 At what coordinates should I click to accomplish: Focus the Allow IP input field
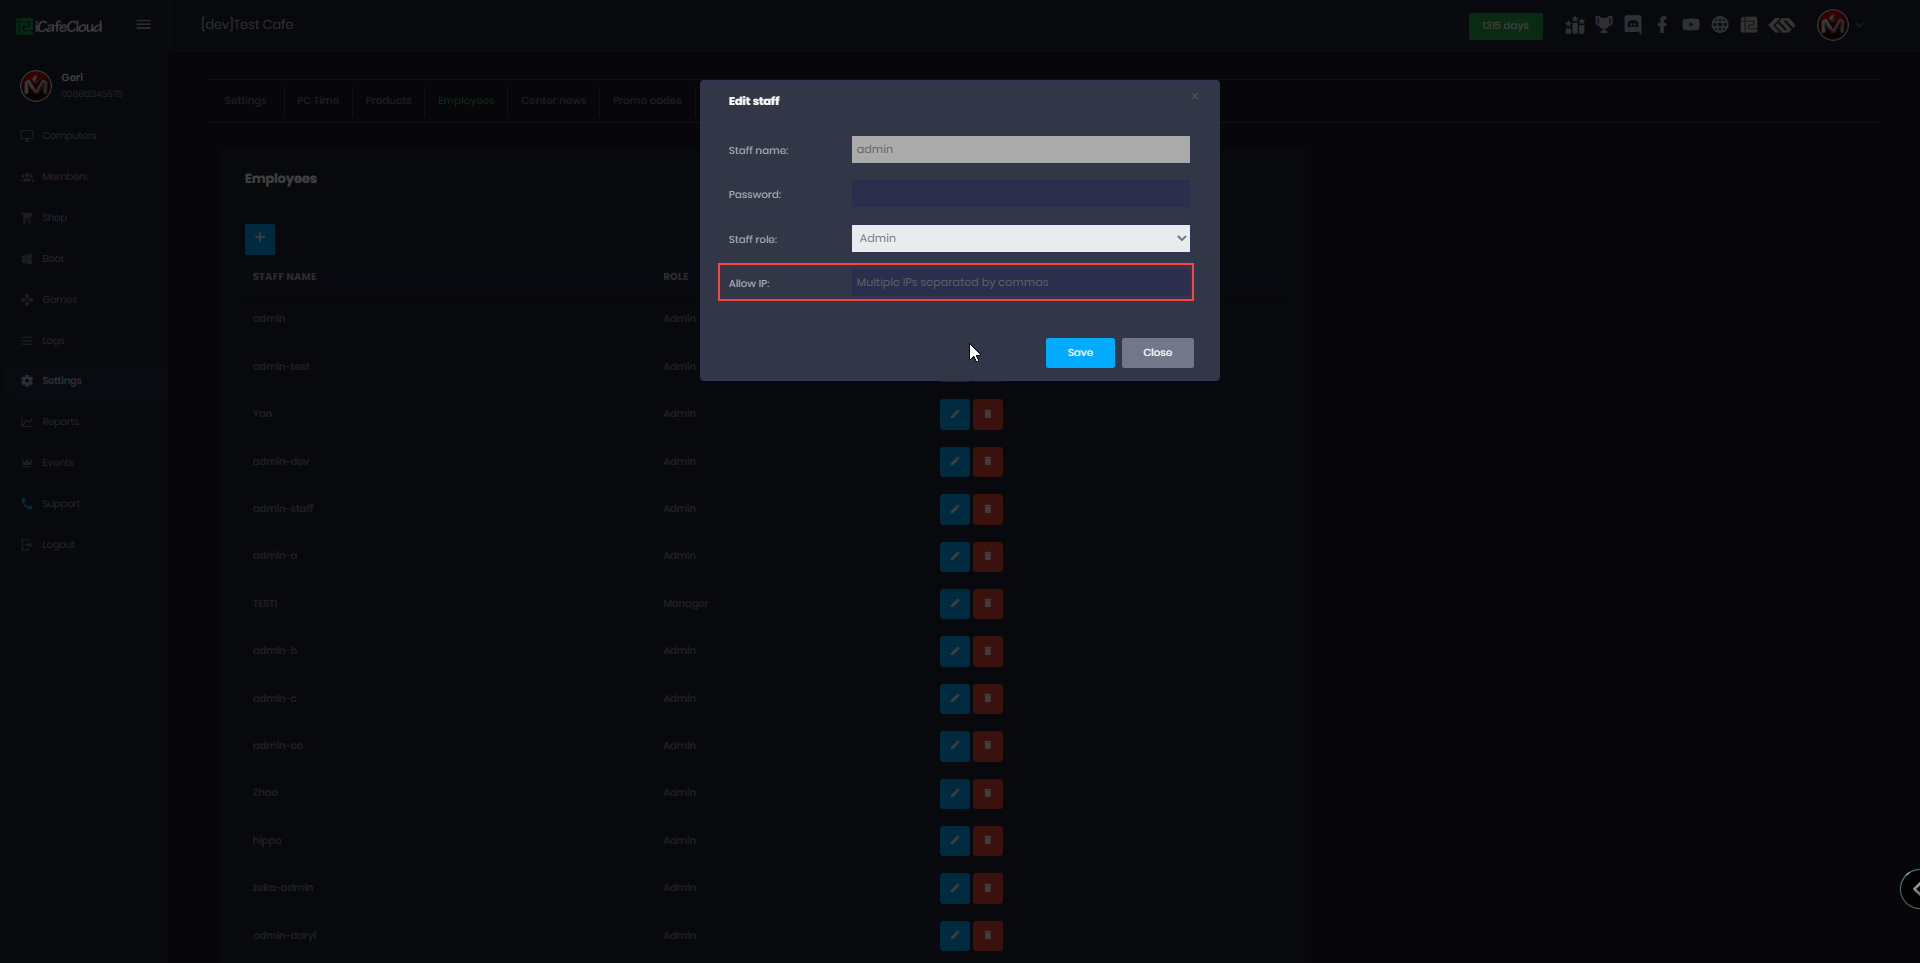(x=1021, y=282)
